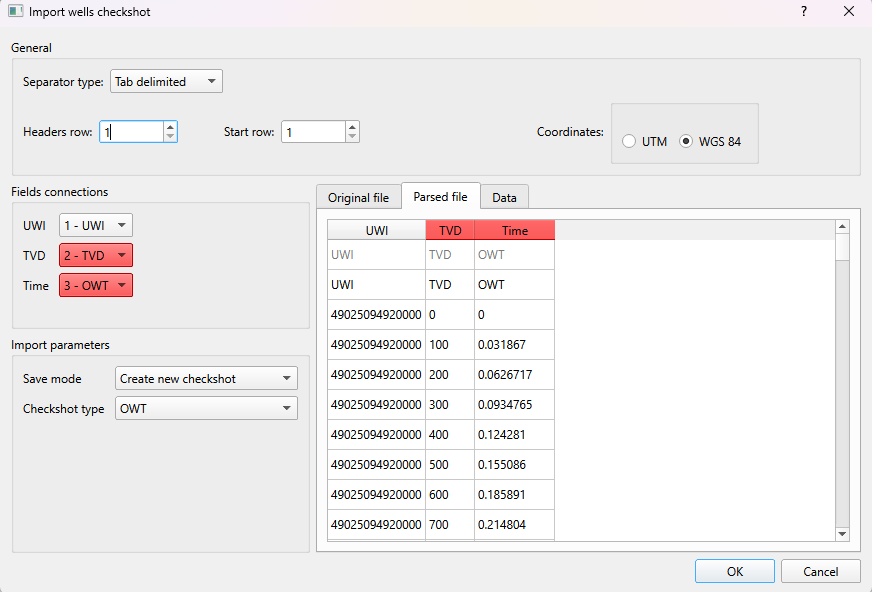Select the WGS 84 coordinates radio button
Screen dimensions: 872x592
tap(686, 141)
